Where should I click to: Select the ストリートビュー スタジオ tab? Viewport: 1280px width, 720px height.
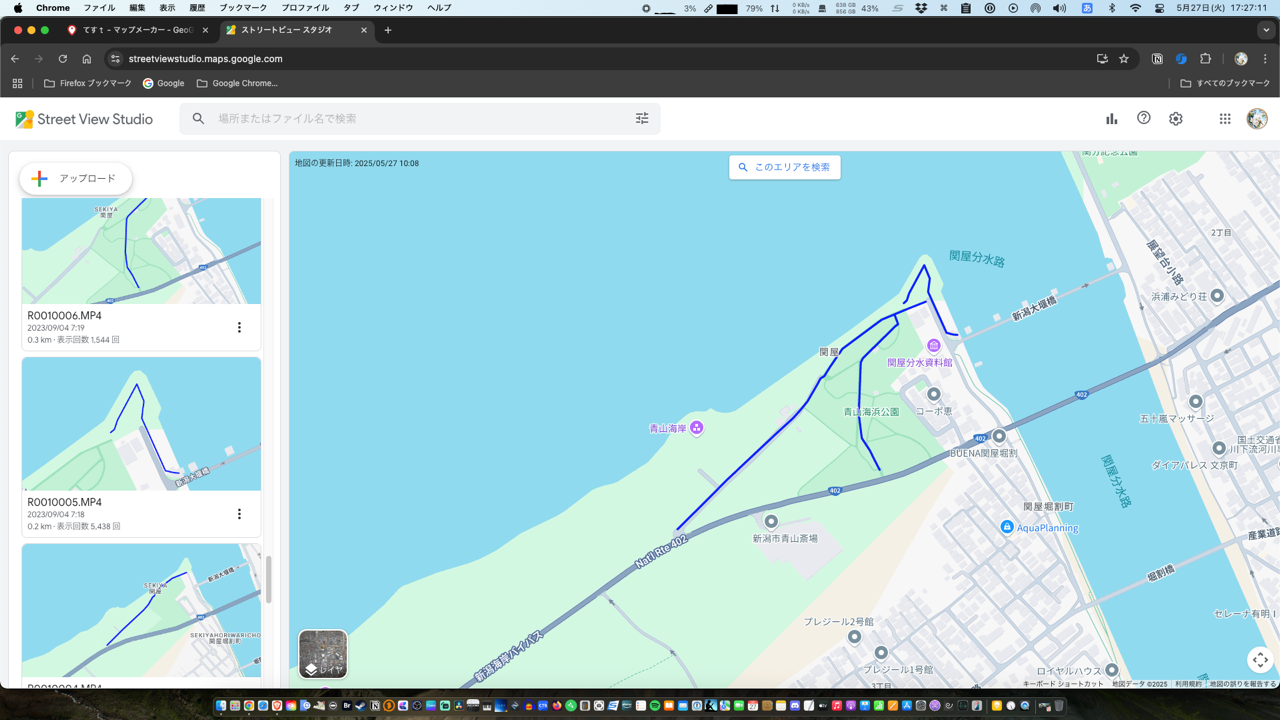tap(296, 30)
